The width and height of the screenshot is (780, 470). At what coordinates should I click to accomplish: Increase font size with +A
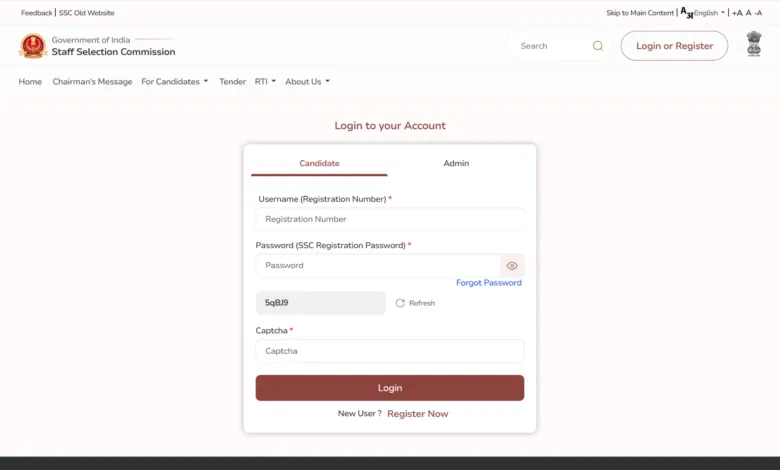point(737,13)
